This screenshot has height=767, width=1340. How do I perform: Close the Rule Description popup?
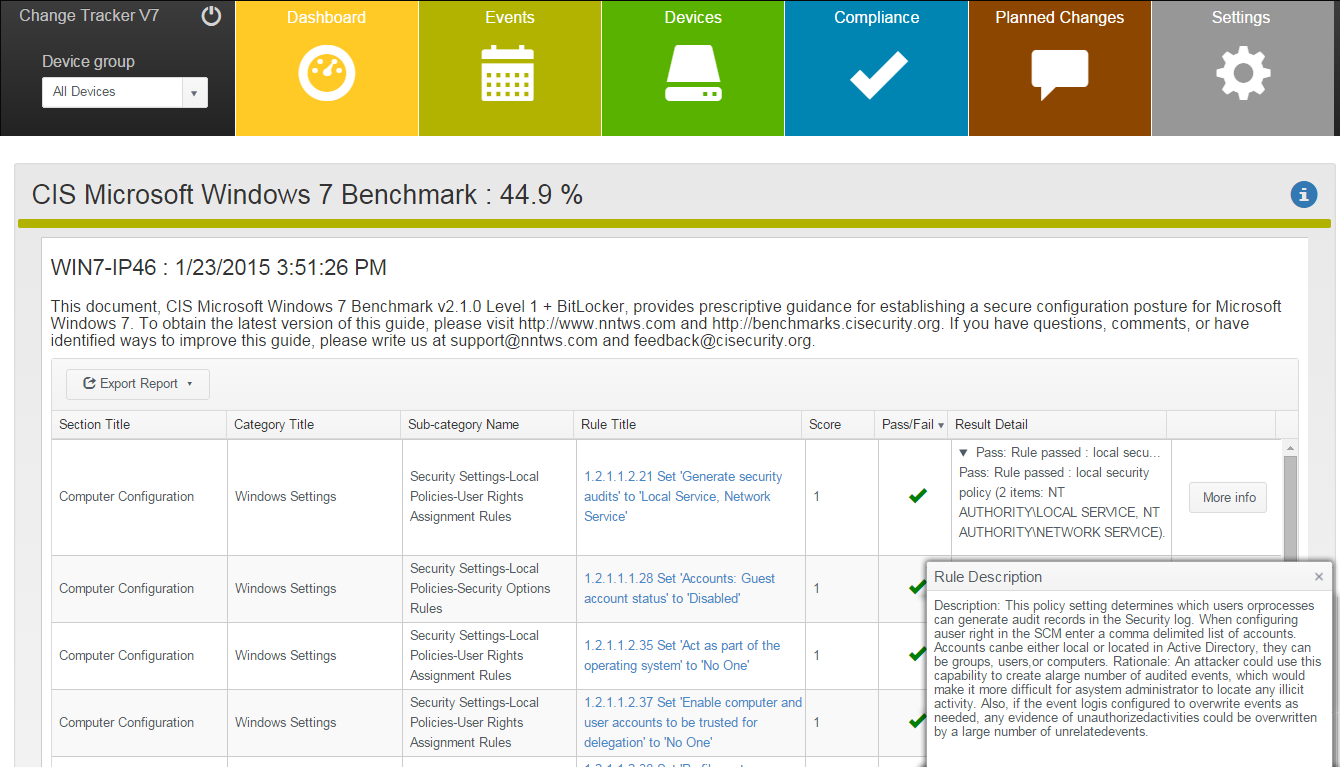1319,577
